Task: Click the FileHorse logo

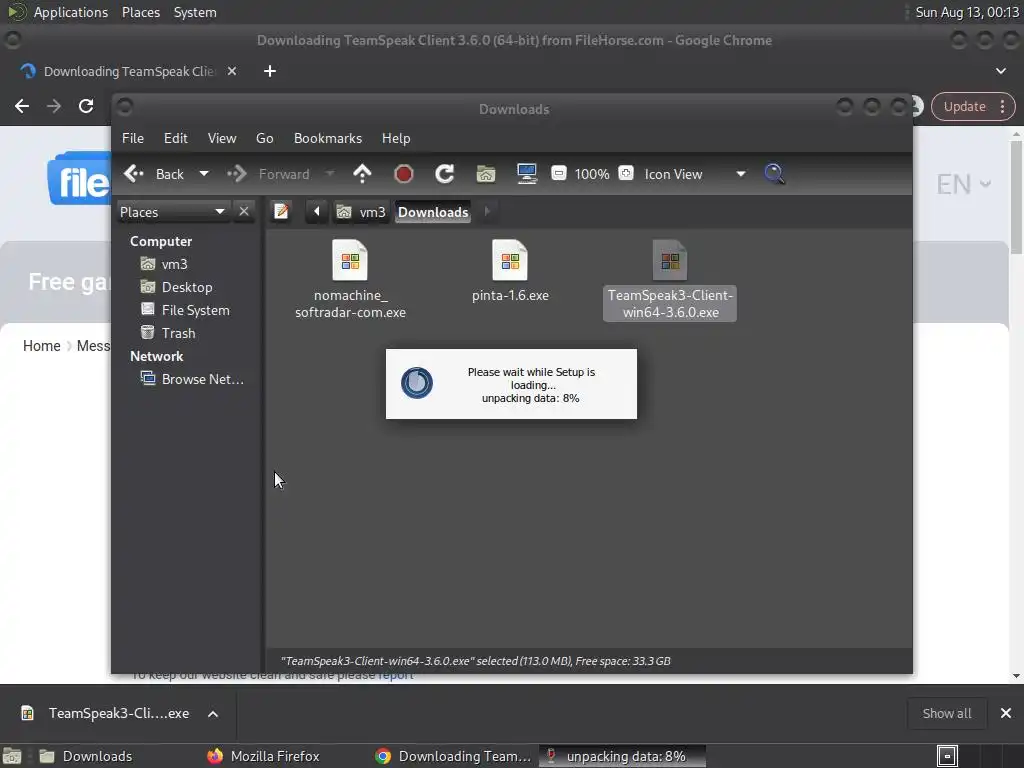Action: [79, 179]
